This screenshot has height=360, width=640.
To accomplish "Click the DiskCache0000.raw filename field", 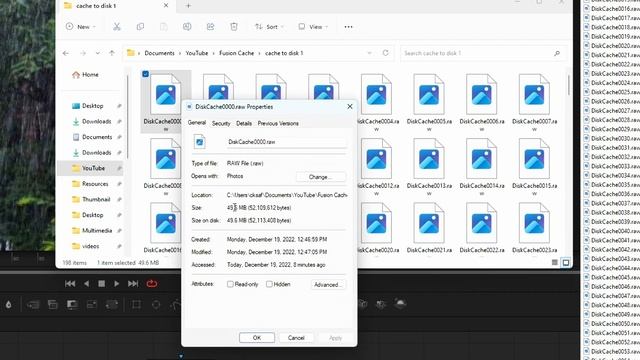I will (287, 142).
